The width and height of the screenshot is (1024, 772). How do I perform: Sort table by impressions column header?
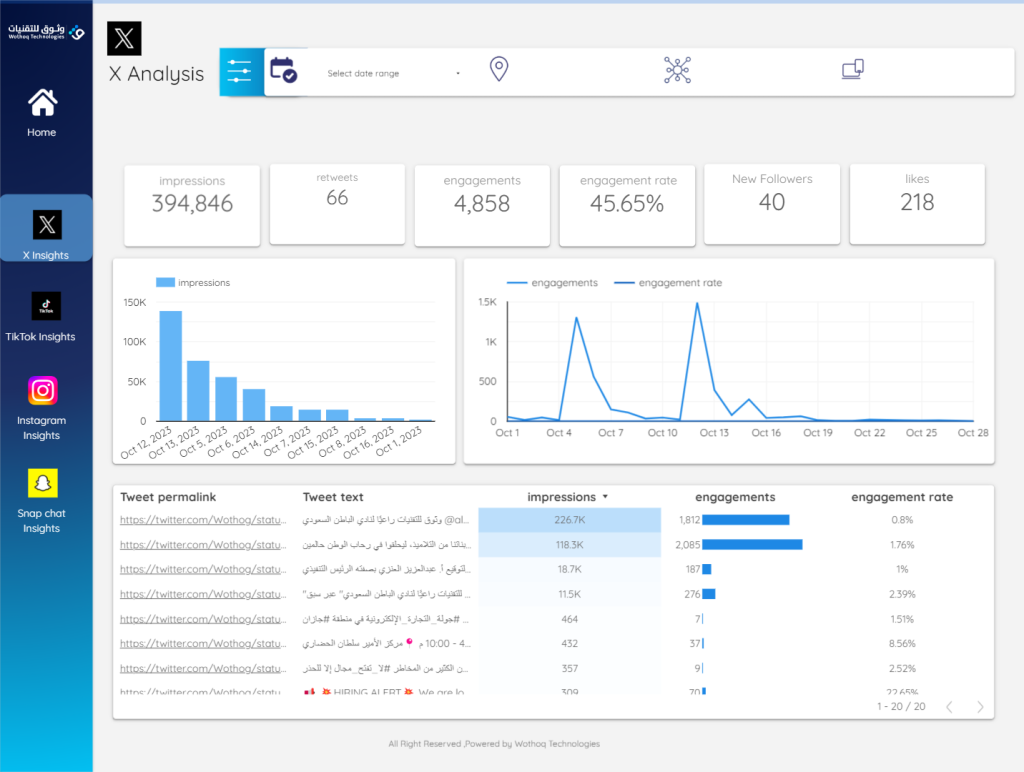coord(568,497)
